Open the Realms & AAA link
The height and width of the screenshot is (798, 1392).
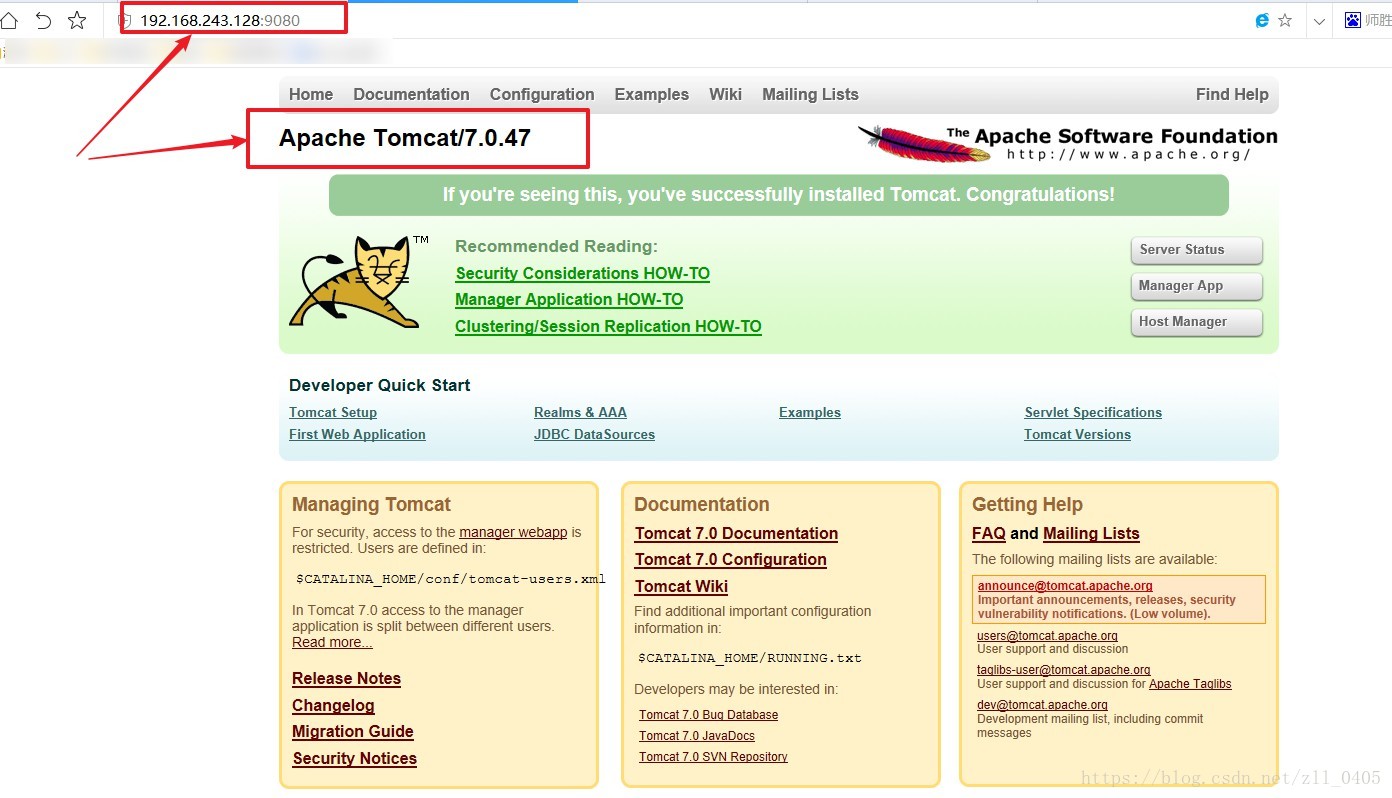point(580,412)
